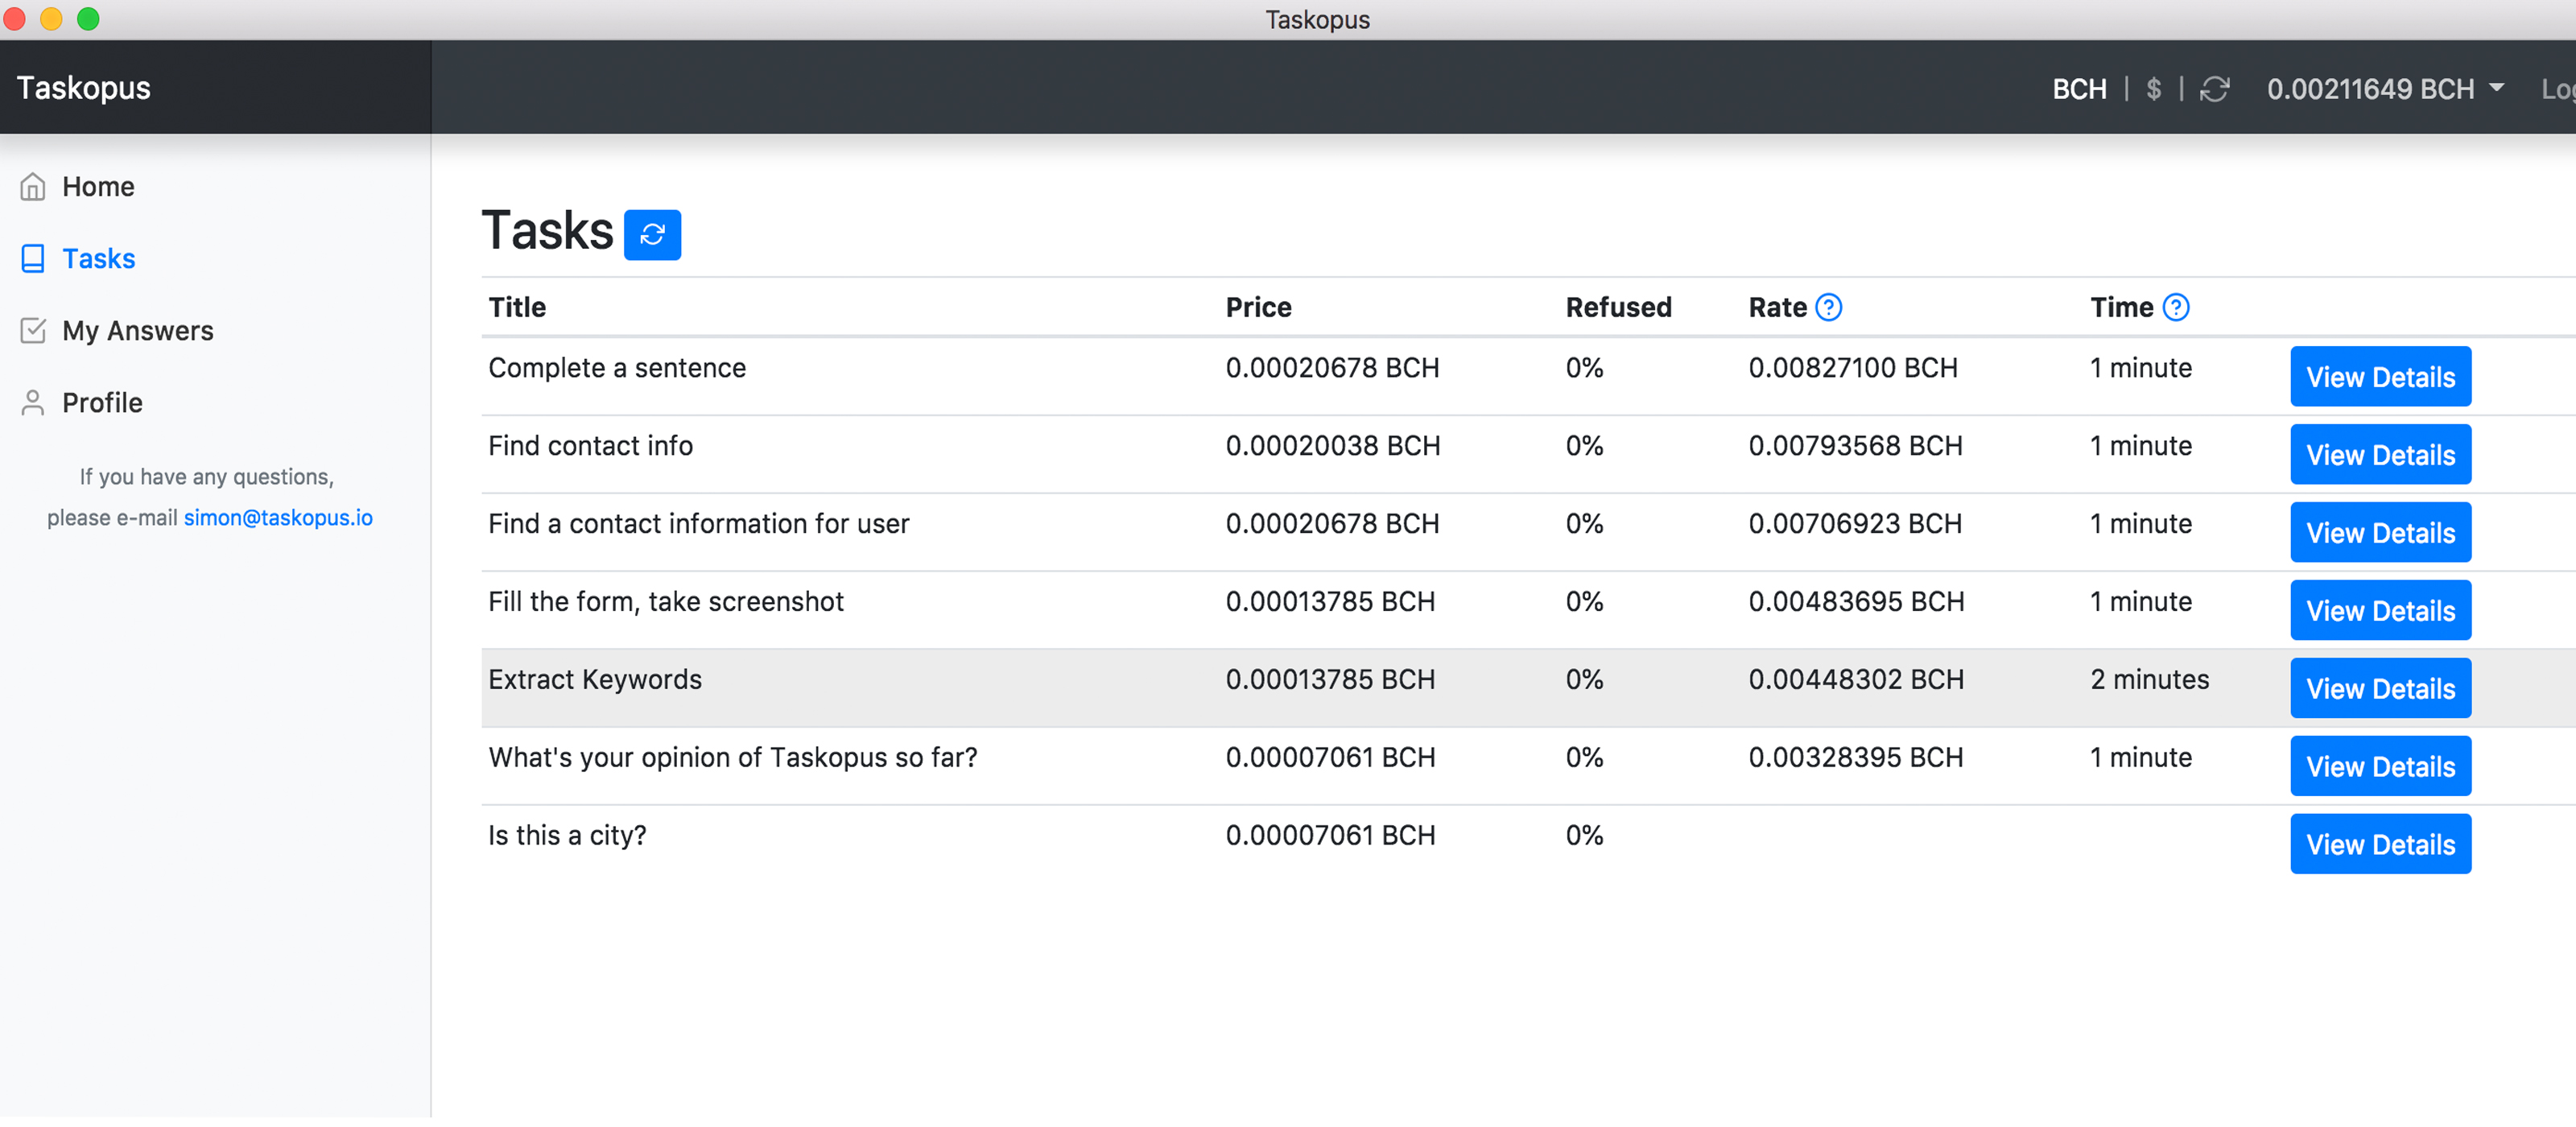This screenshot has width=2576, height=1127.
Task: Open My Answers via its checkmark icon
Action: coord(33,330)
